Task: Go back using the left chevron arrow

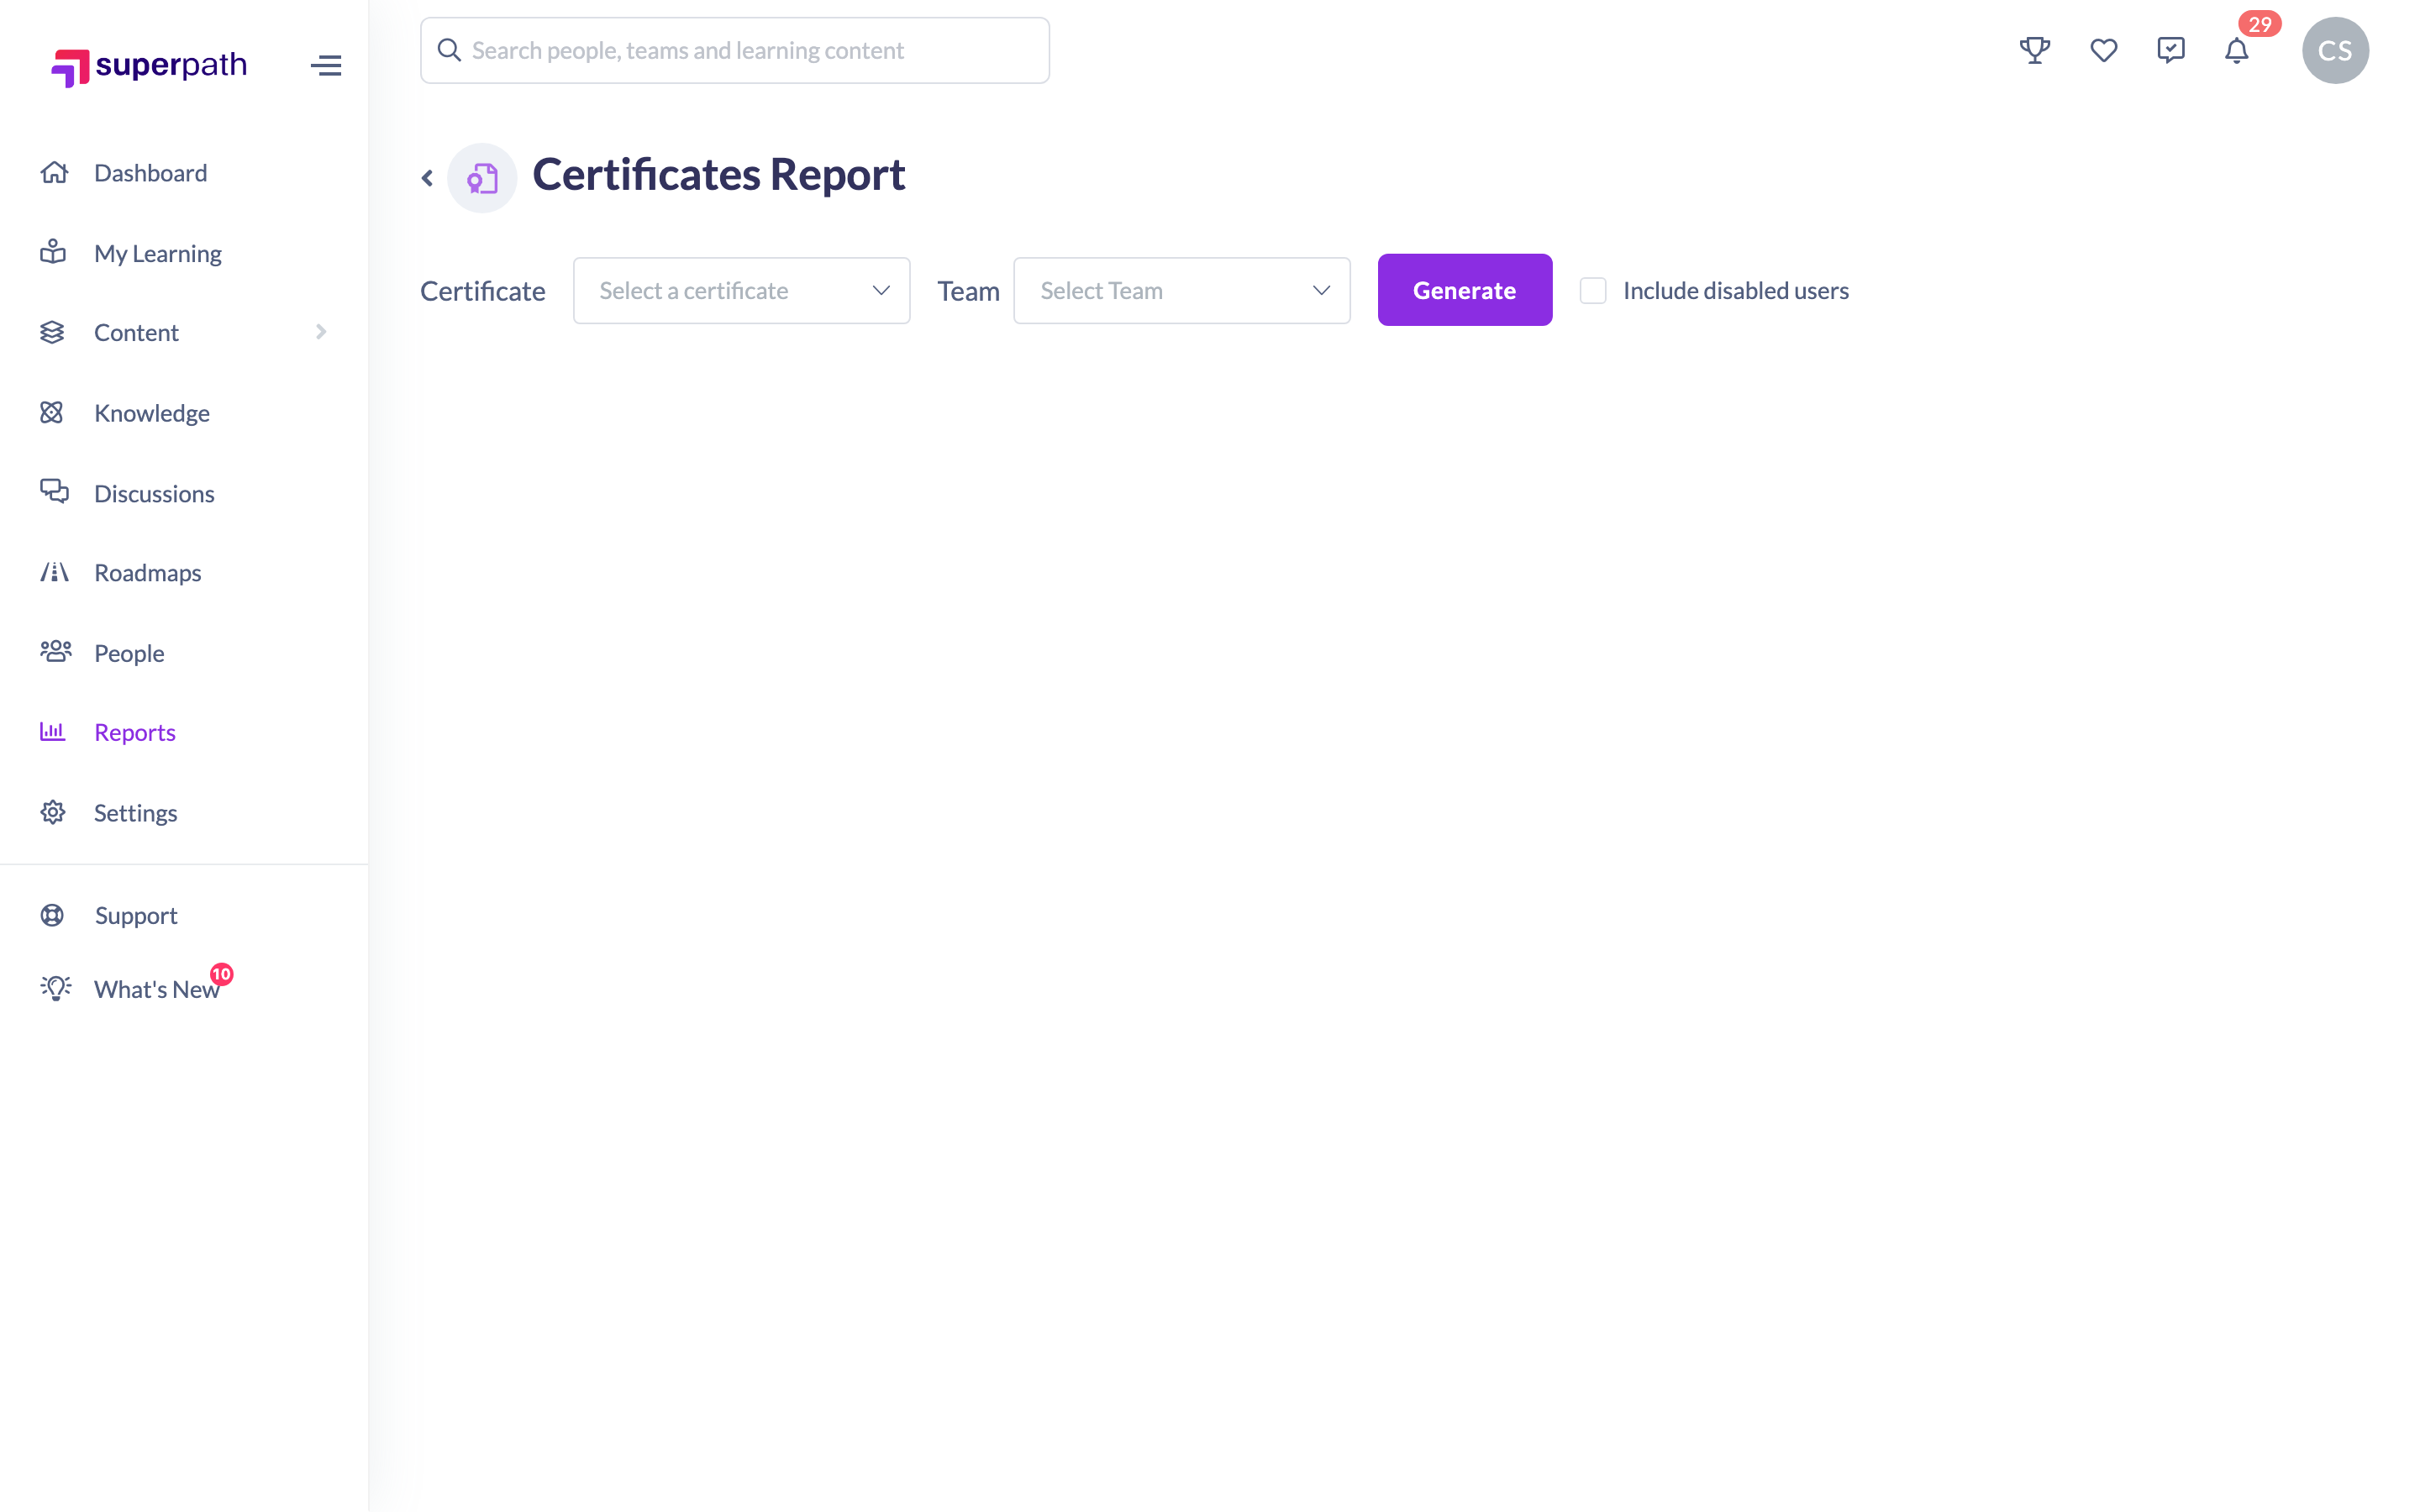Action: click(427, 178)
